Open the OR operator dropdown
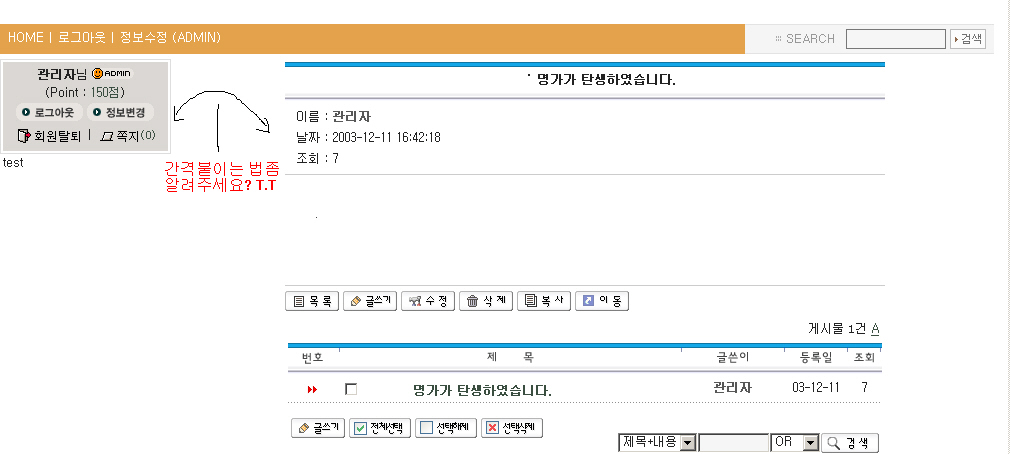This screenshot has height=454, width=1010. coord(794,442)
